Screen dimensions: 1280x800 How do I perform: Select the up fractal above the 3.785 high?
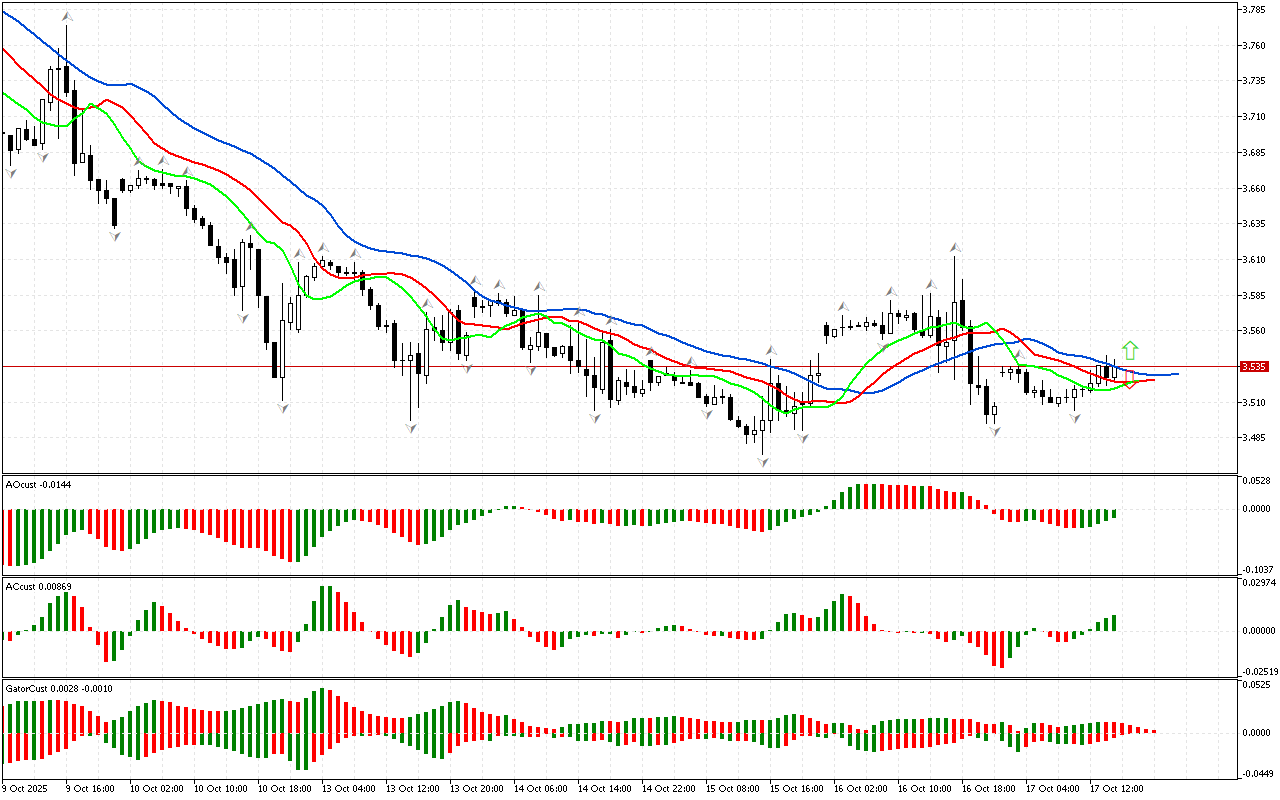[67, 17]
